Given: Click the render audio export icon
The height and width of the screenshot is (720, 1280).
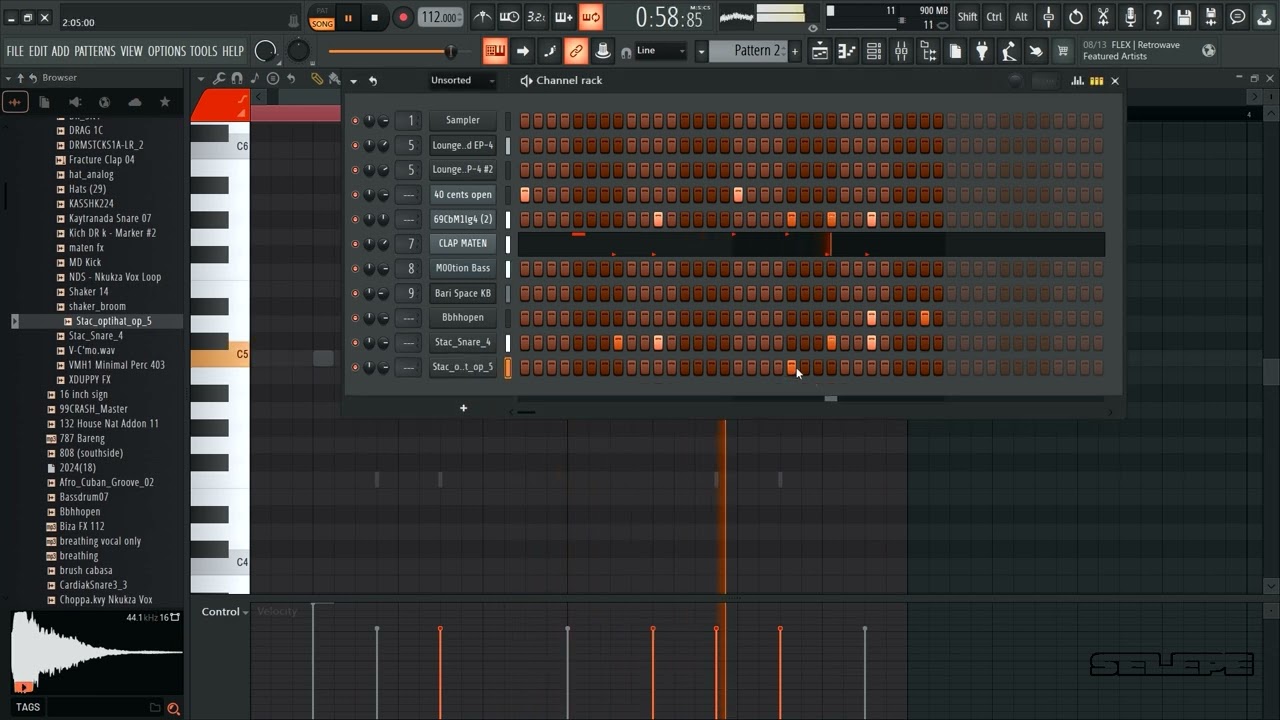Looking at the screenshot, I should pyautogui.click(x=1211, y=17).
